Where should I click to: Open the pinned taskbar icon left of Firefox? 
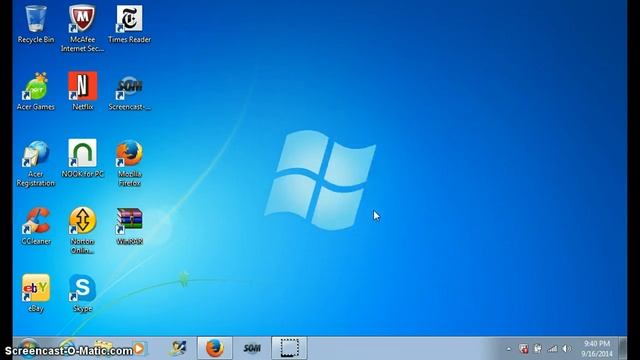tap(178, 348)
